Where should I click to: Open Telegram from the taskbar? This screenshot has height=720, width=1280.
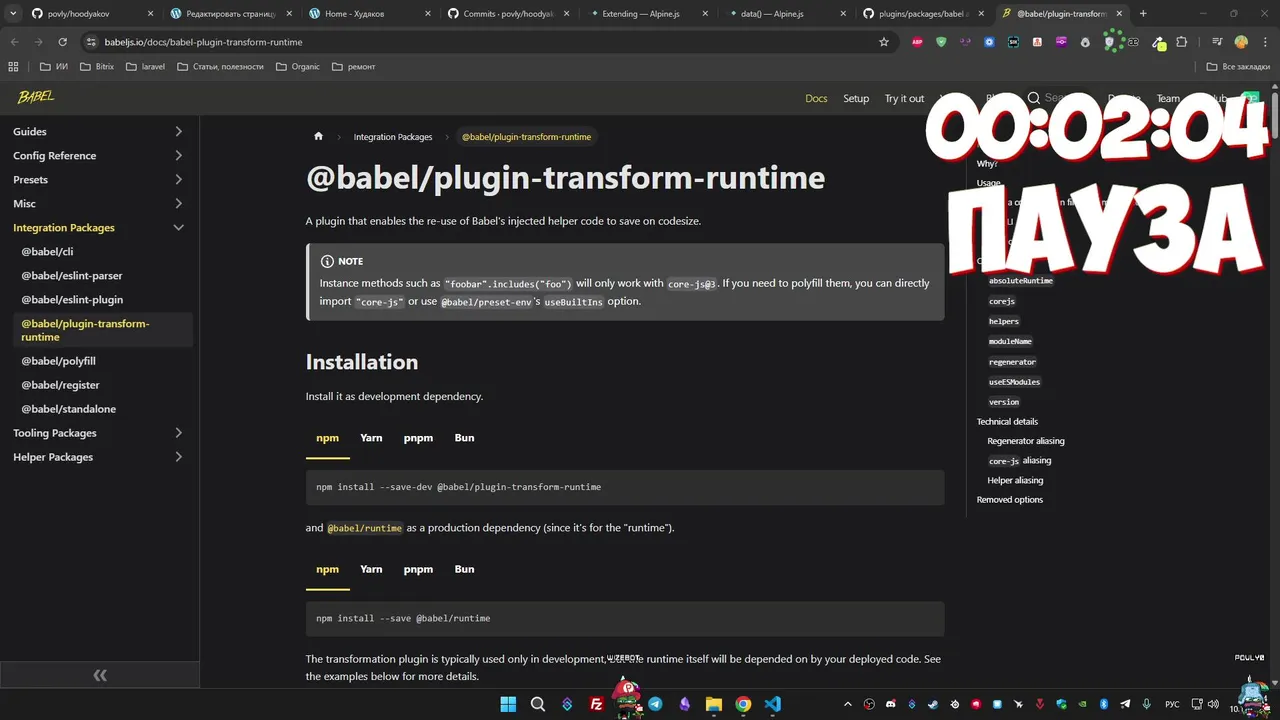(655, 704)
